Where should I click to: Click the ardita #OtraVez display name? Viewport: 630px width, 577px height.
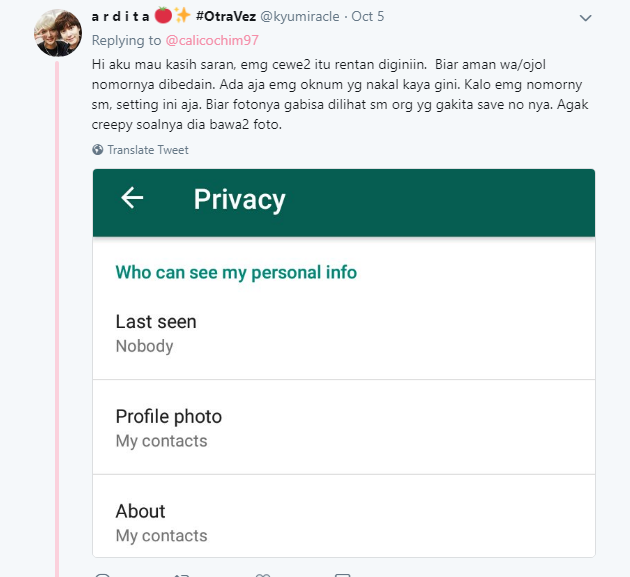tap(174, 16)
